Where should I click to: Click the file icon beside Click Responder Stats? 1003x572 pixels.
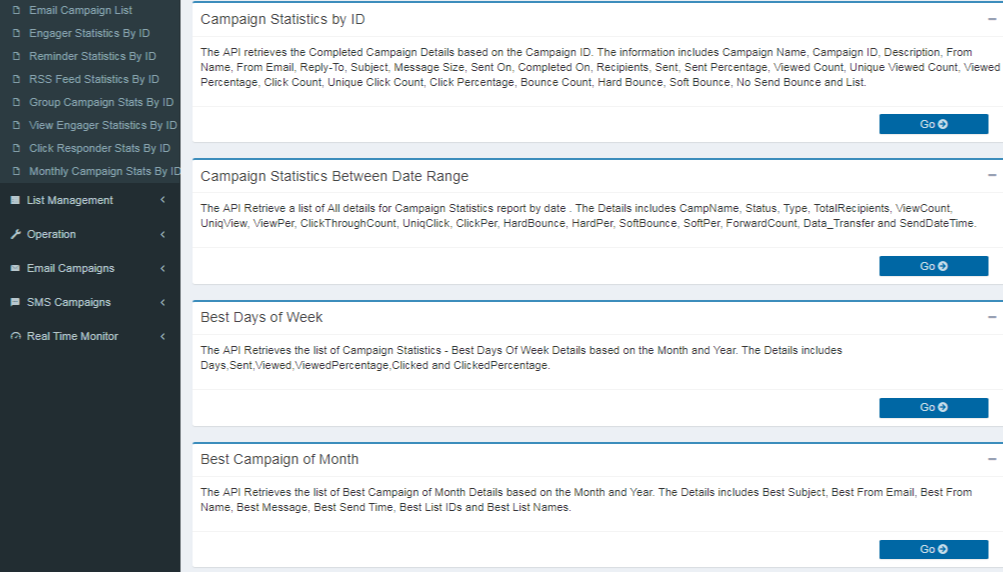point(16,148)
